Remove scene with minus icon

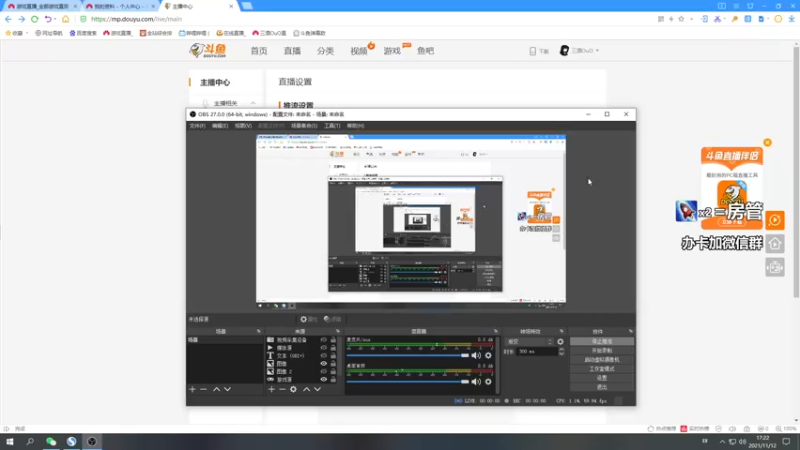(204, 389)
